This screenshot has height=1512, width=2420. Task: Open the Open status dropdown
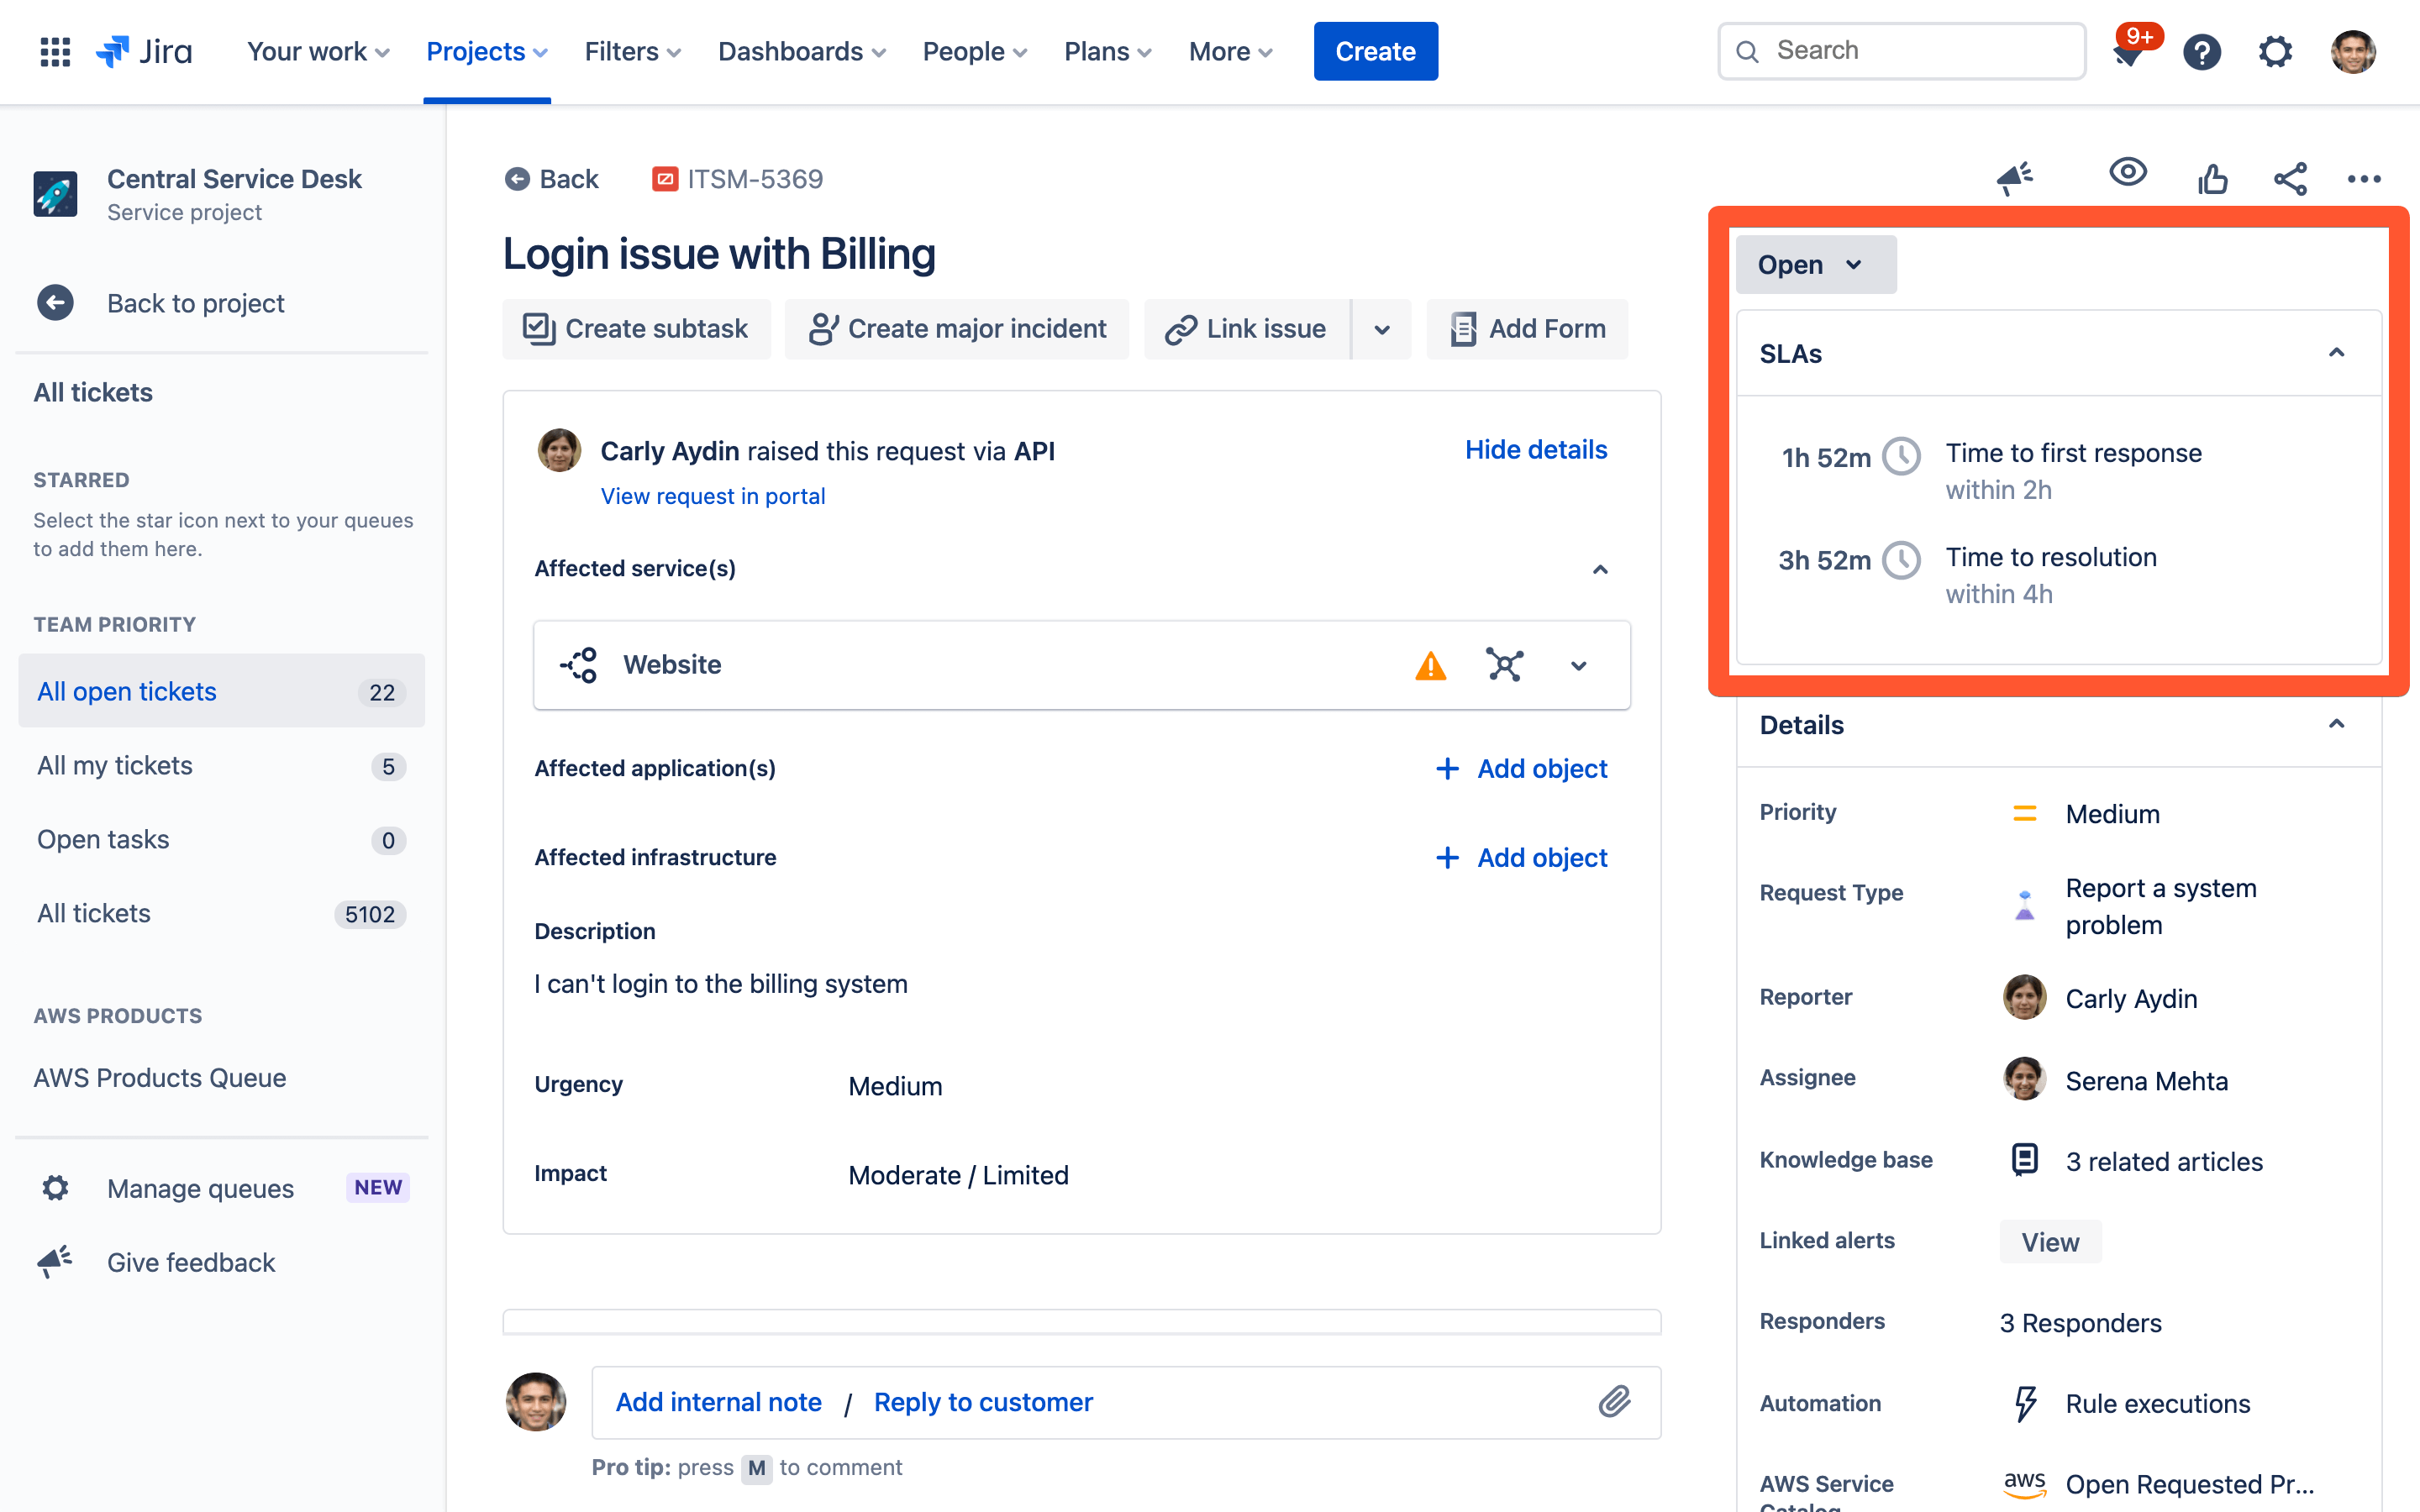pyautogui.click(x=1816, y=264)
